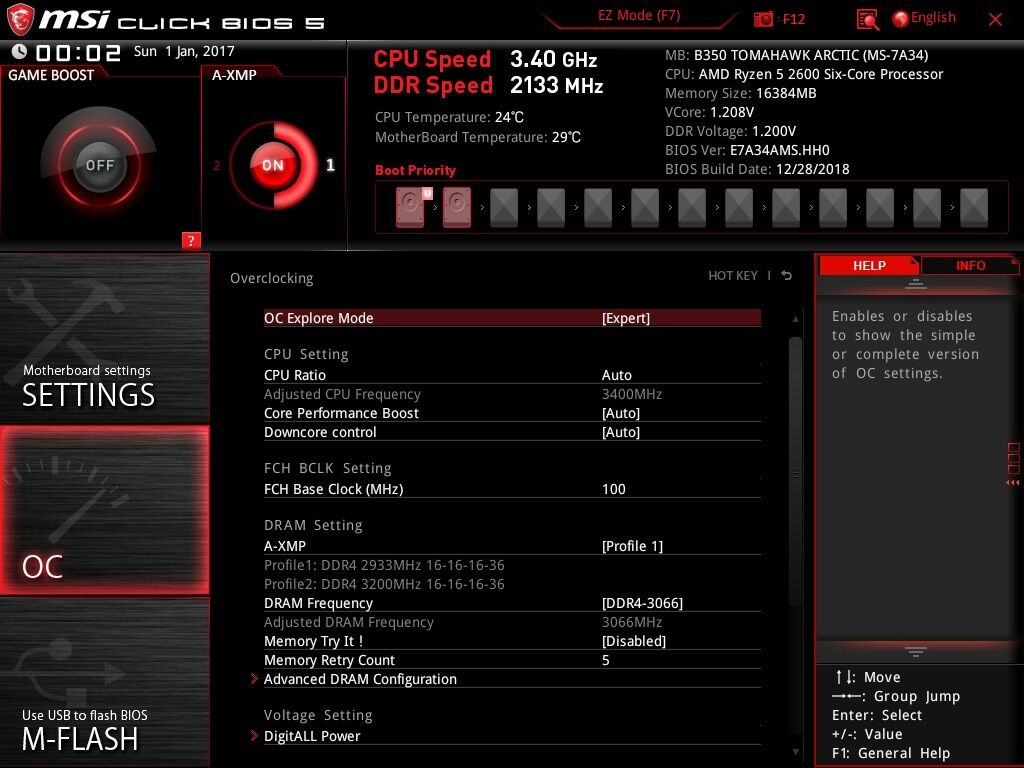This screenshot has width=1024, height=768.
Task: Open the English language selector
Action: pos(933,18)
